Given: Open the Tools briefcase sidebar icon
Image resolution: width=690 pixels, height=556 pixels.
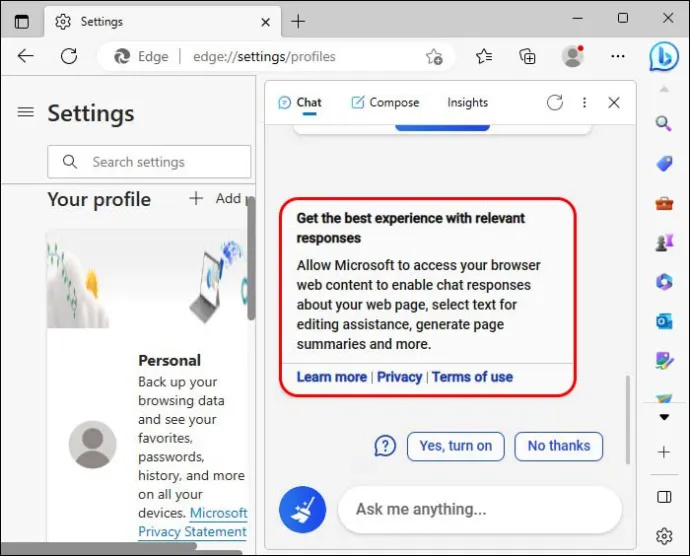Looking at the screenshot, I should (664, 203).
